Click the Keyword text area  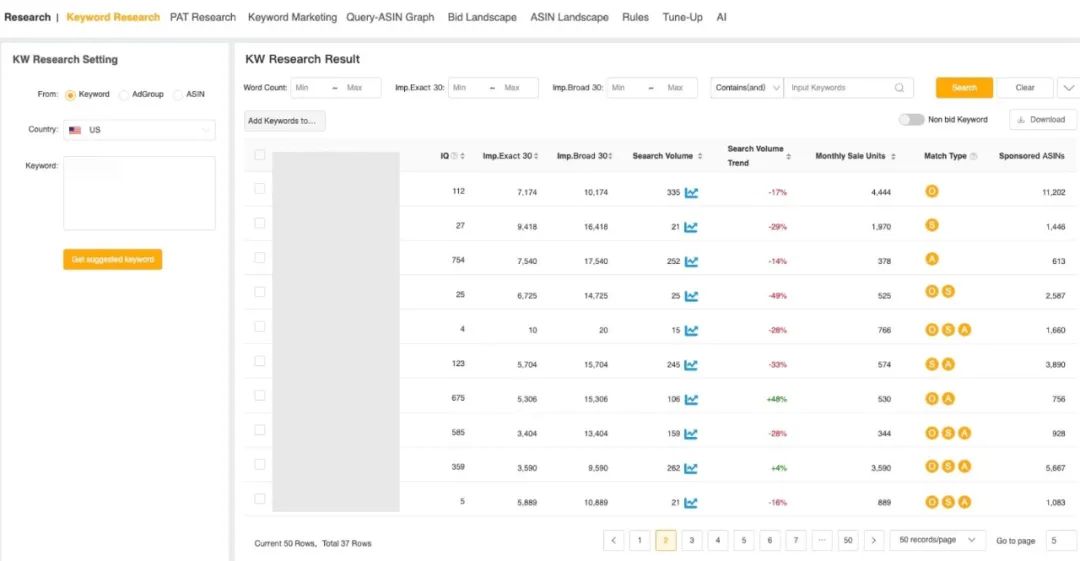pyautogui.click(x=139, y=193)
